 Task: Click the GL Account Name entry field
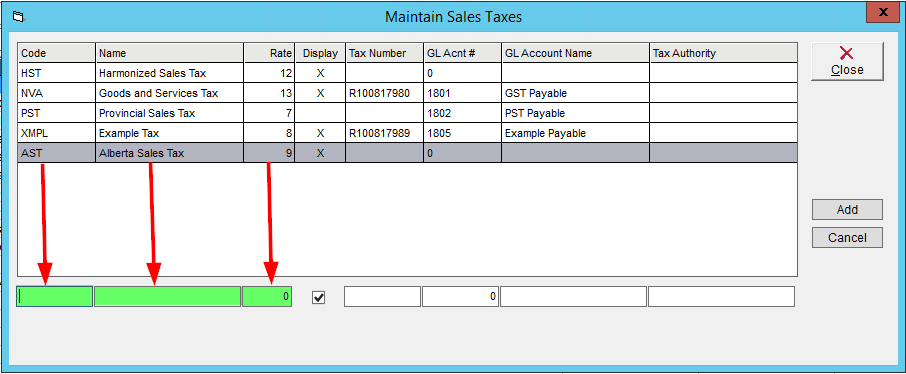(573, 297)
